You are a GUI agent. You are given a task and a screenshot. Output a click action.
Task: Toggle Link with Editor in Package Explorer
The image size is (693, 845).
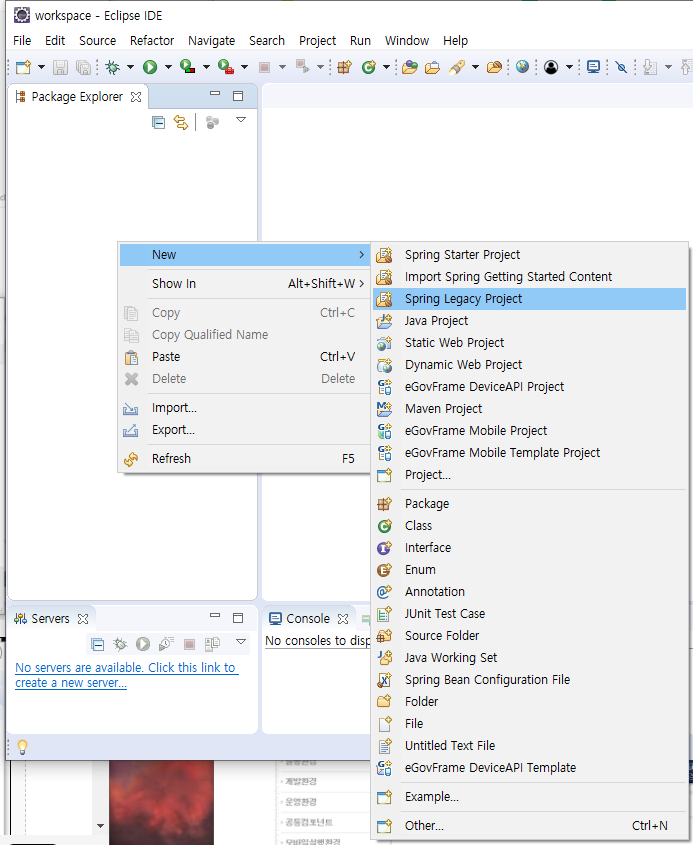(181, 123)
